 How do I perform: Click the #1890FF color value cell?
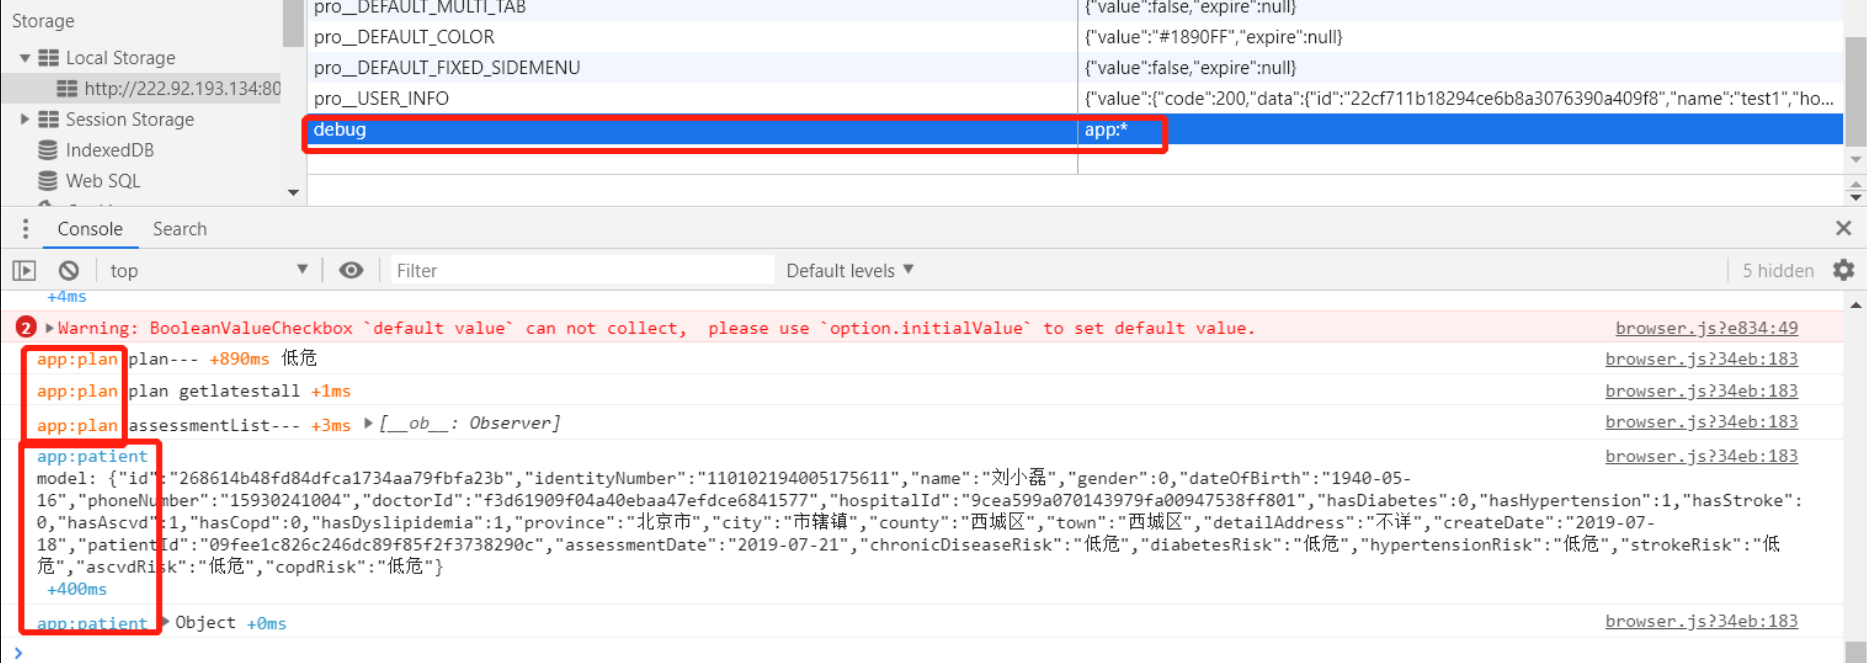click(1460, 37)
